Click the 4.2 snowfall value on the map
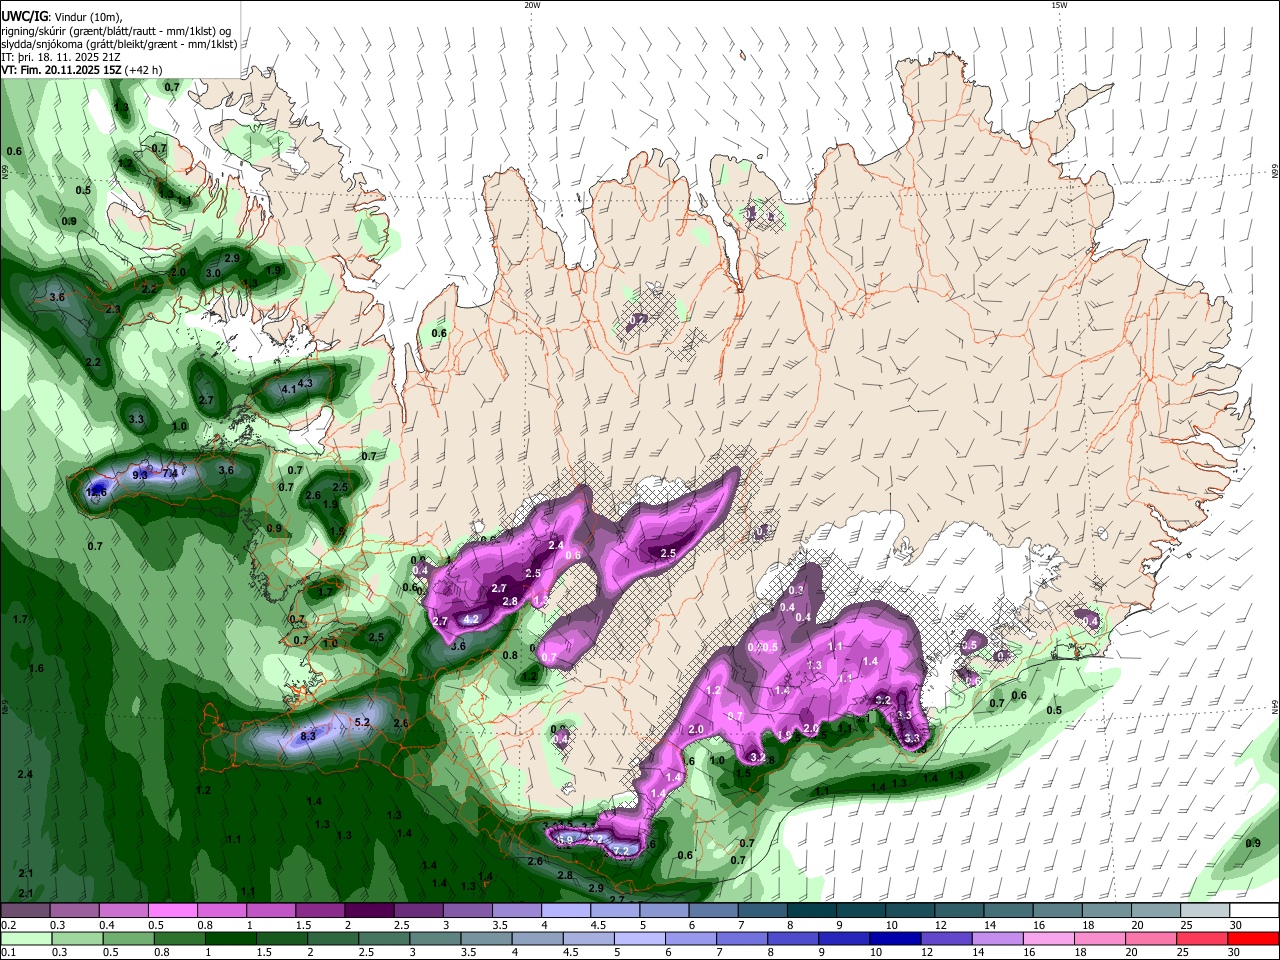Viewport: 1280px width, 960px height. [472, 620]
